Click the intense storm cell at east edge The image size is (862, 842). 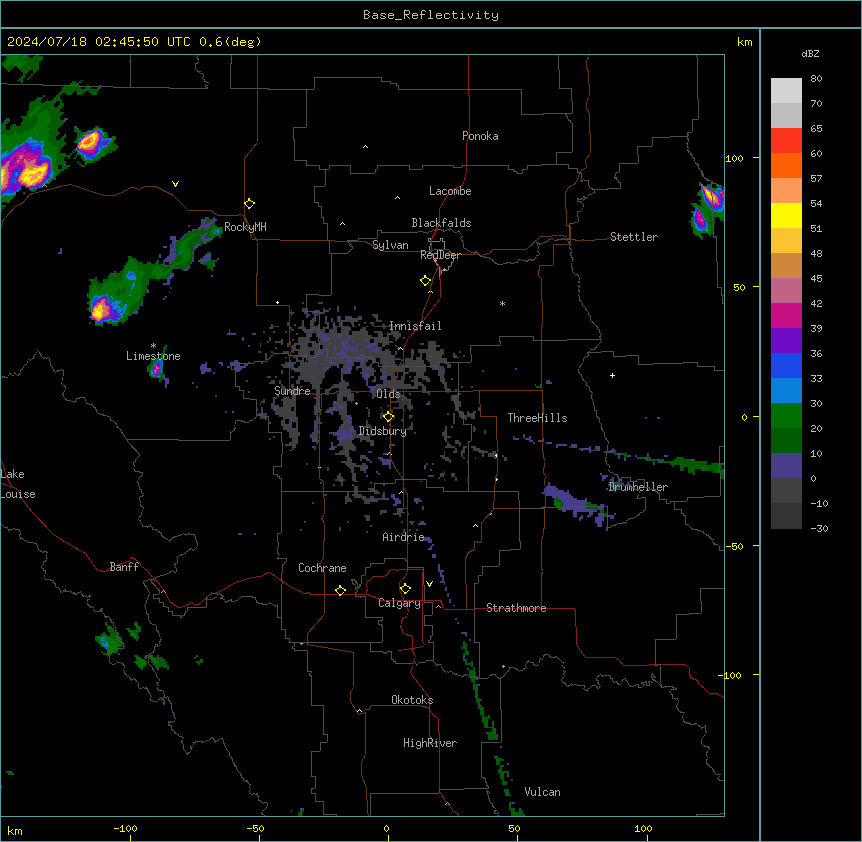711,197
